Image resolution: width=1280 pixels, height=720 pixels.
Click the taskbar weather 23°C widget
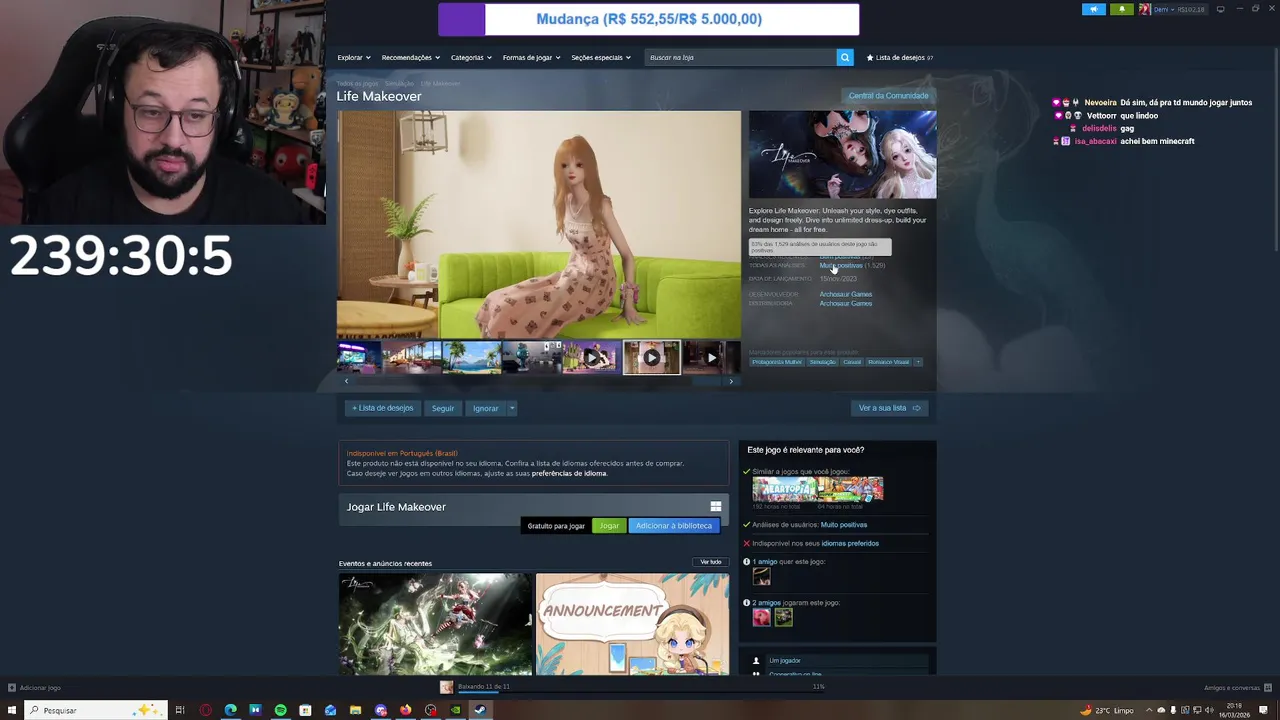[x=1107, y=710]
